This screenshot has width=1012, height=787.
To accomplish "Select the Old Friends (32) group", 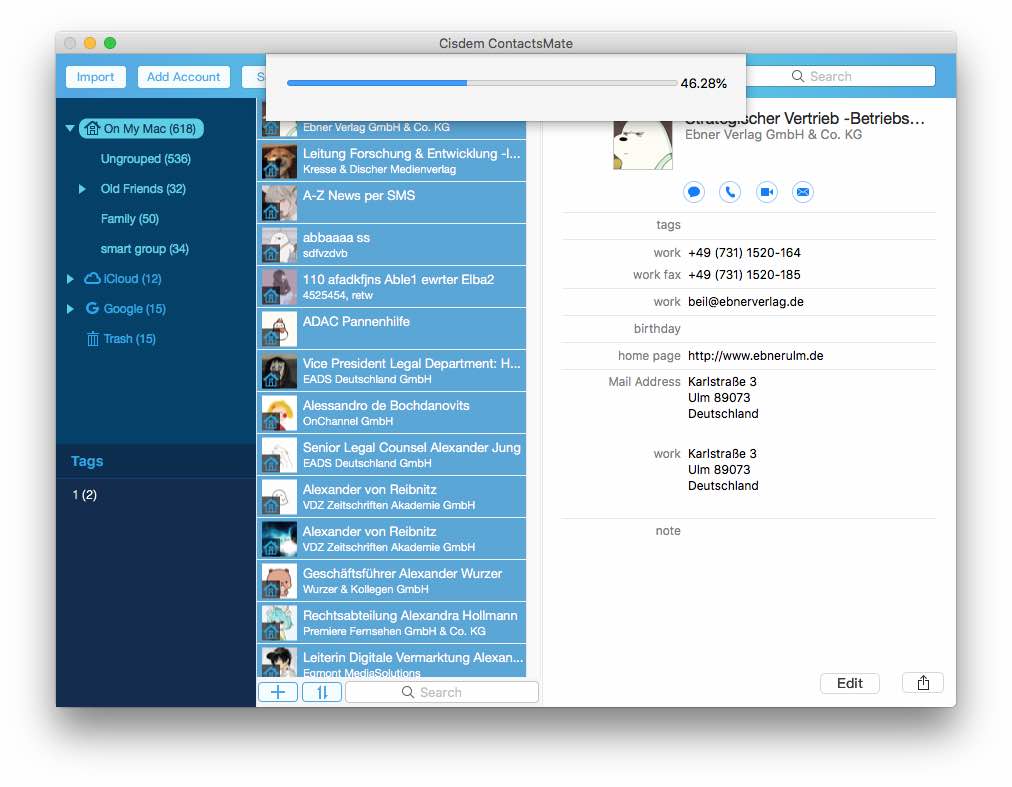I will [143, 189].
